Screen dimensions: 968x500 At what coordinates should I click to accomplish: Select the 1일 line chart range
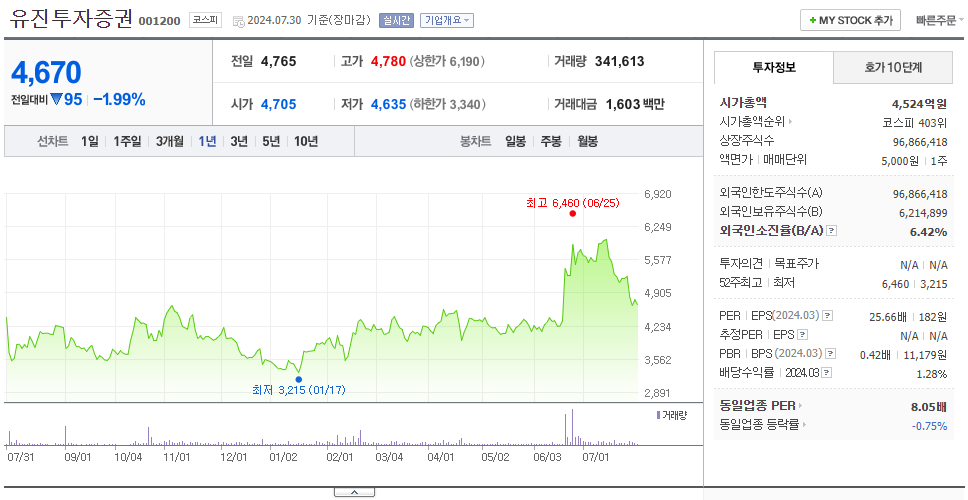[x=90, y=141]
